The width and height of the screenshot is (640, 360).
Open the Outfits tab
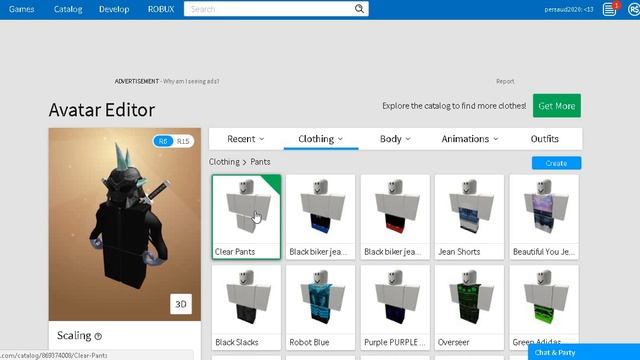[x=544, y=139]
